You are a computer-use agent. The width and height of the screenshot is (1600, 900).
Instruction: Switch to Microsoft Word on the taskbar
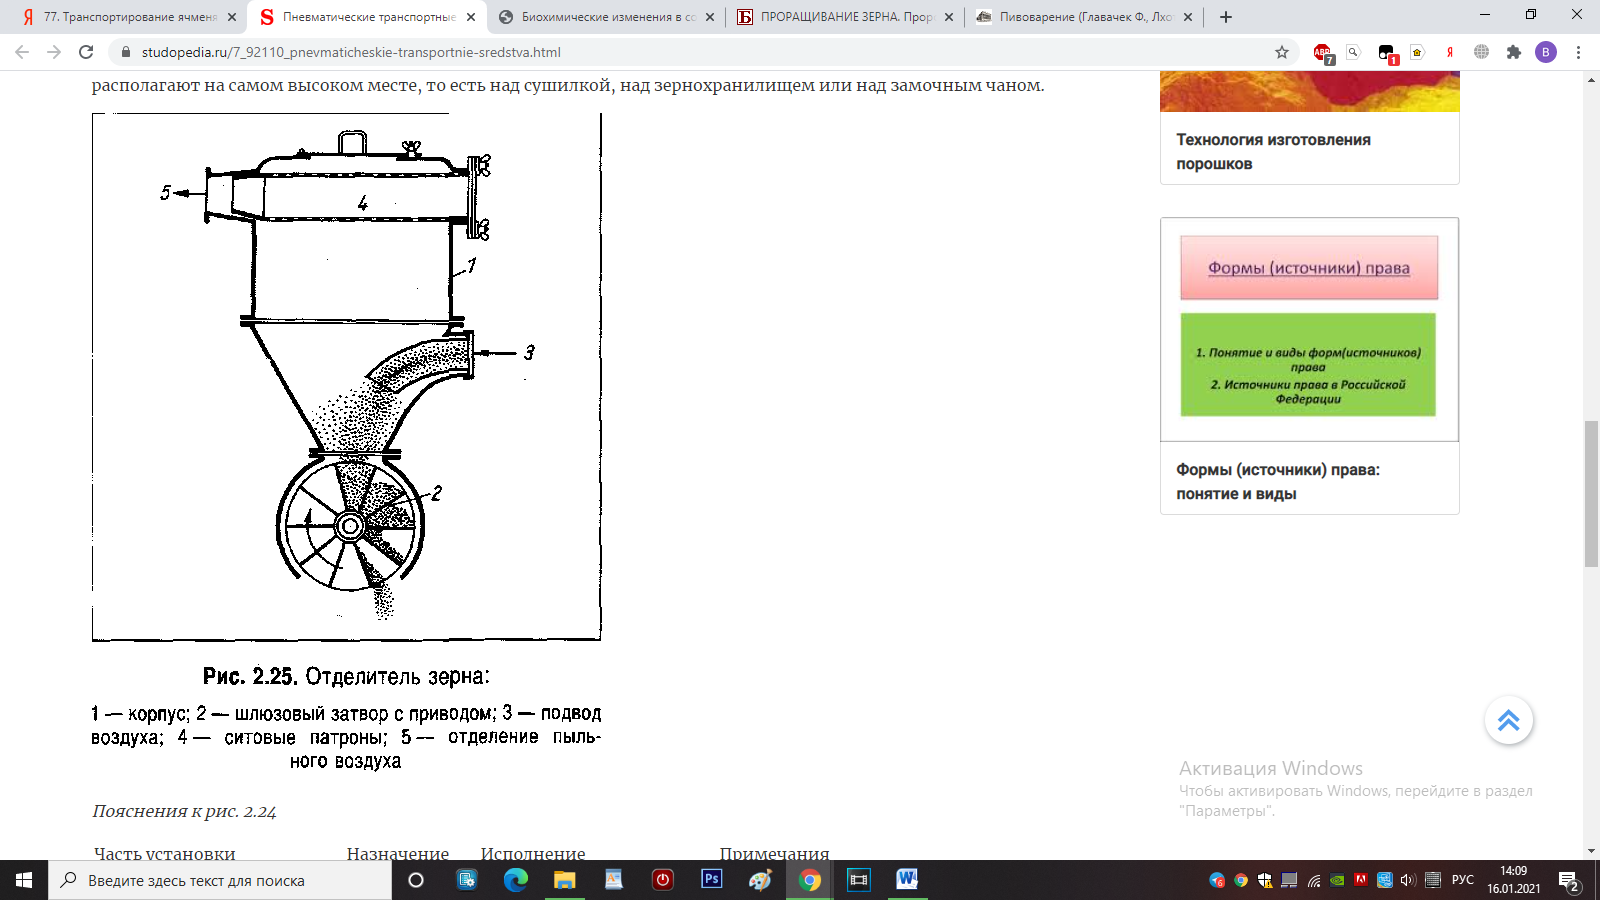coord(907,880)
